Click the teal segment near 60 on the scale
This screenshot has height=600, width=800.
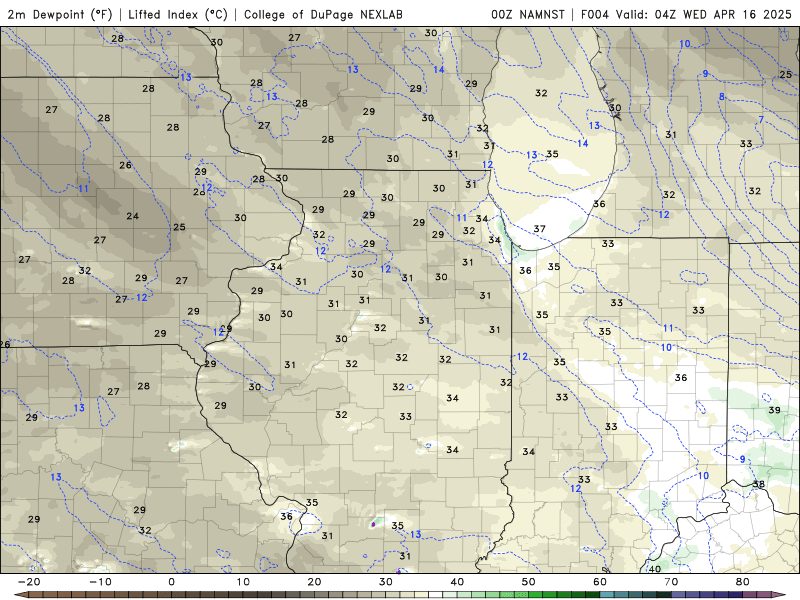coord(607,594)
